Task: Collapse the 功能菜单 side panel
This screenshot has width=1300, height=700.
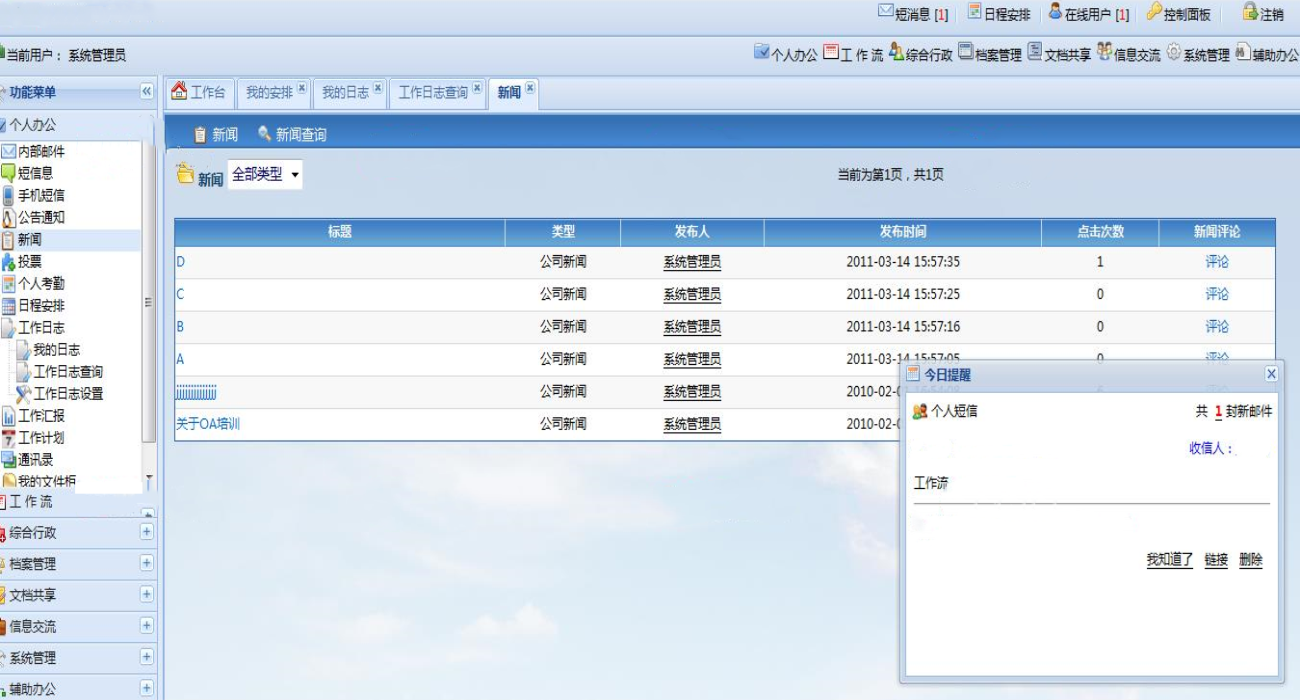Action: click(147, 92)
